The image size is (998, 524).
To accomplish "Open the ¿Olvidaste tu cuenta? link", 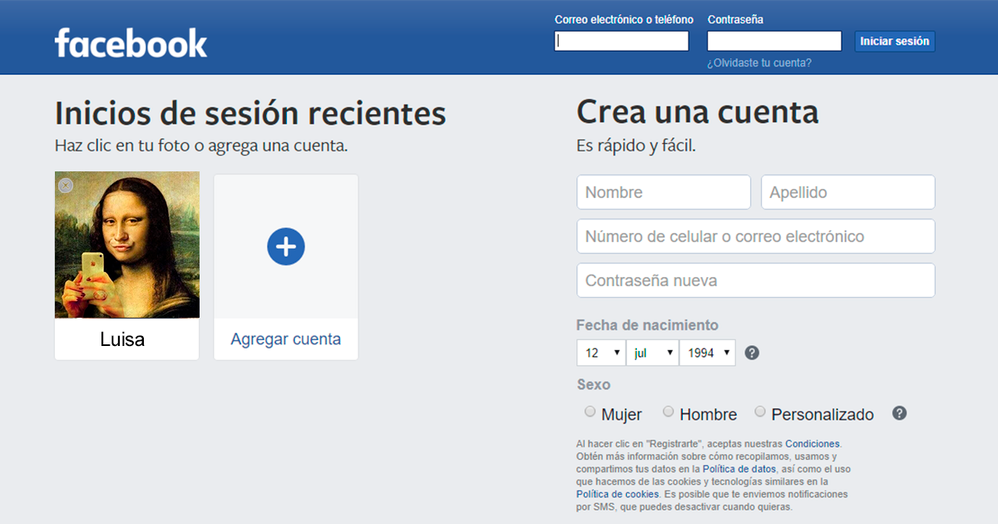I will click(x=759, y=63).
